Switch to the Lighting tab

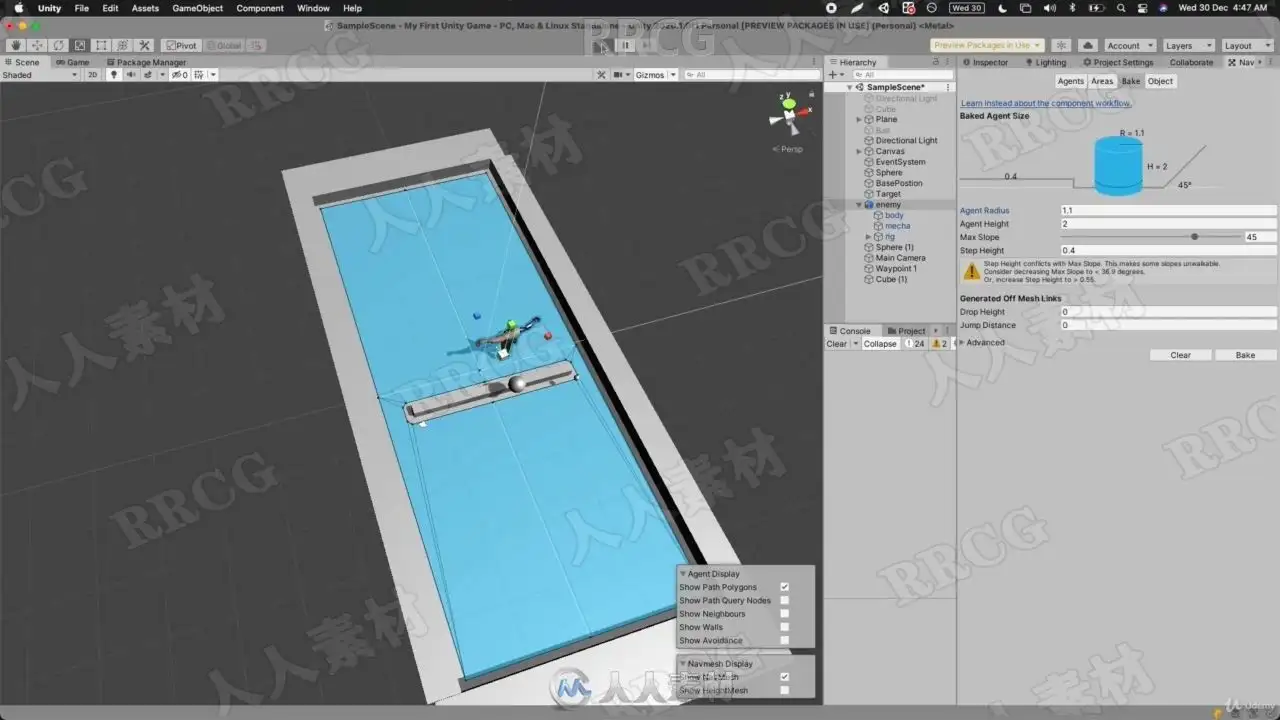coord(1044,62)
